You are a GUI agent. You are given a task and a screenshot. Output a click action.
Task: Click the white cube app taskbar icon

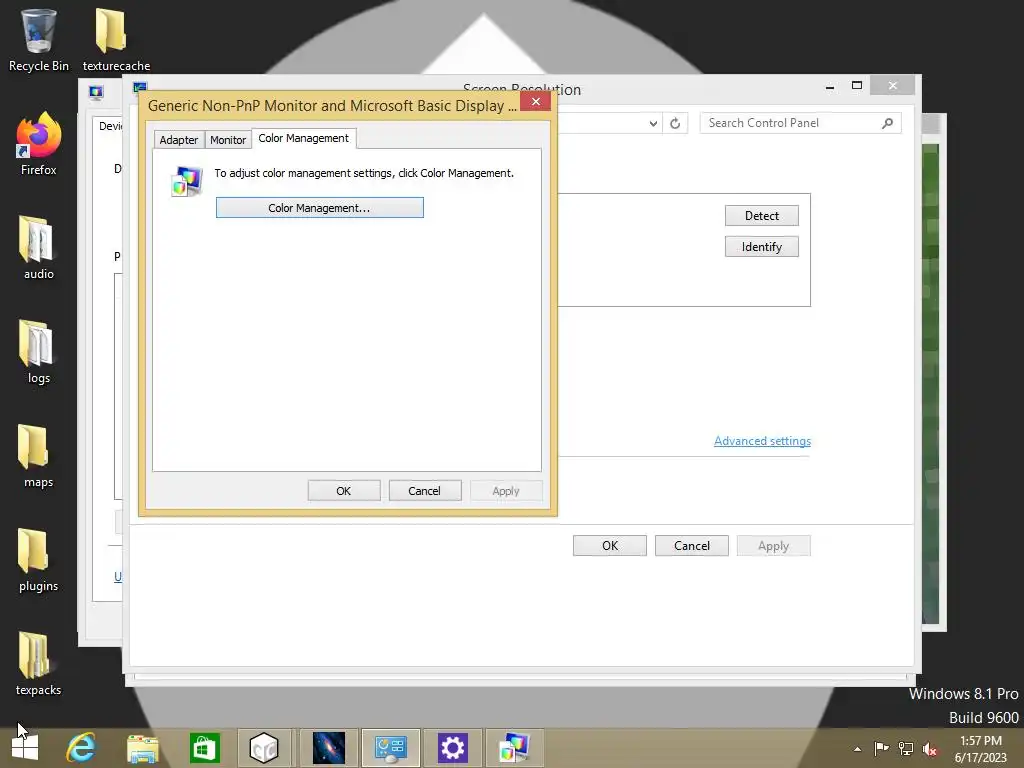(264, 748)
